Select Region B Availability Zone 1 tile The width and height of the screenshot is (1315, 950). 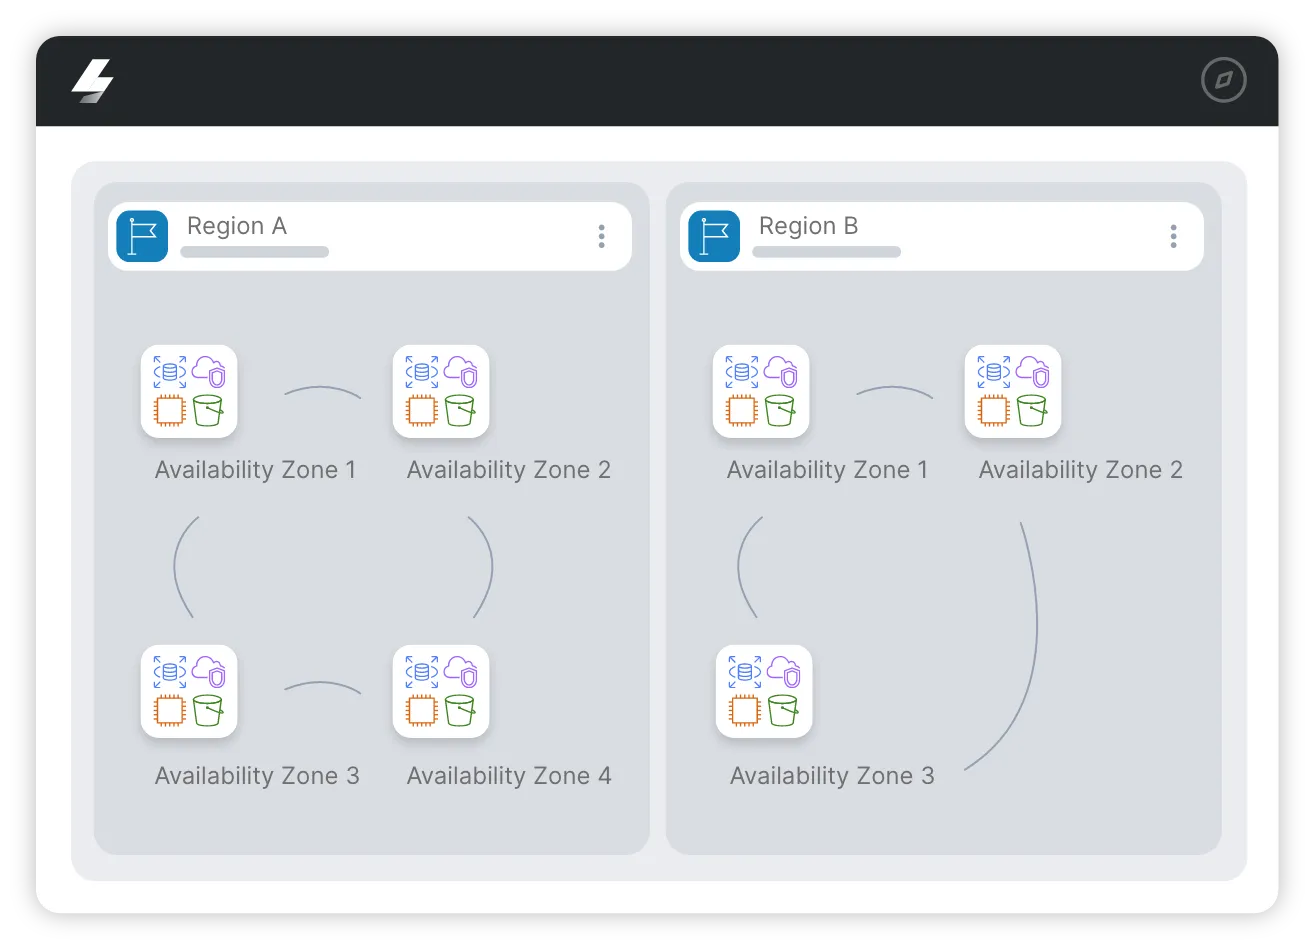[761, 391]
